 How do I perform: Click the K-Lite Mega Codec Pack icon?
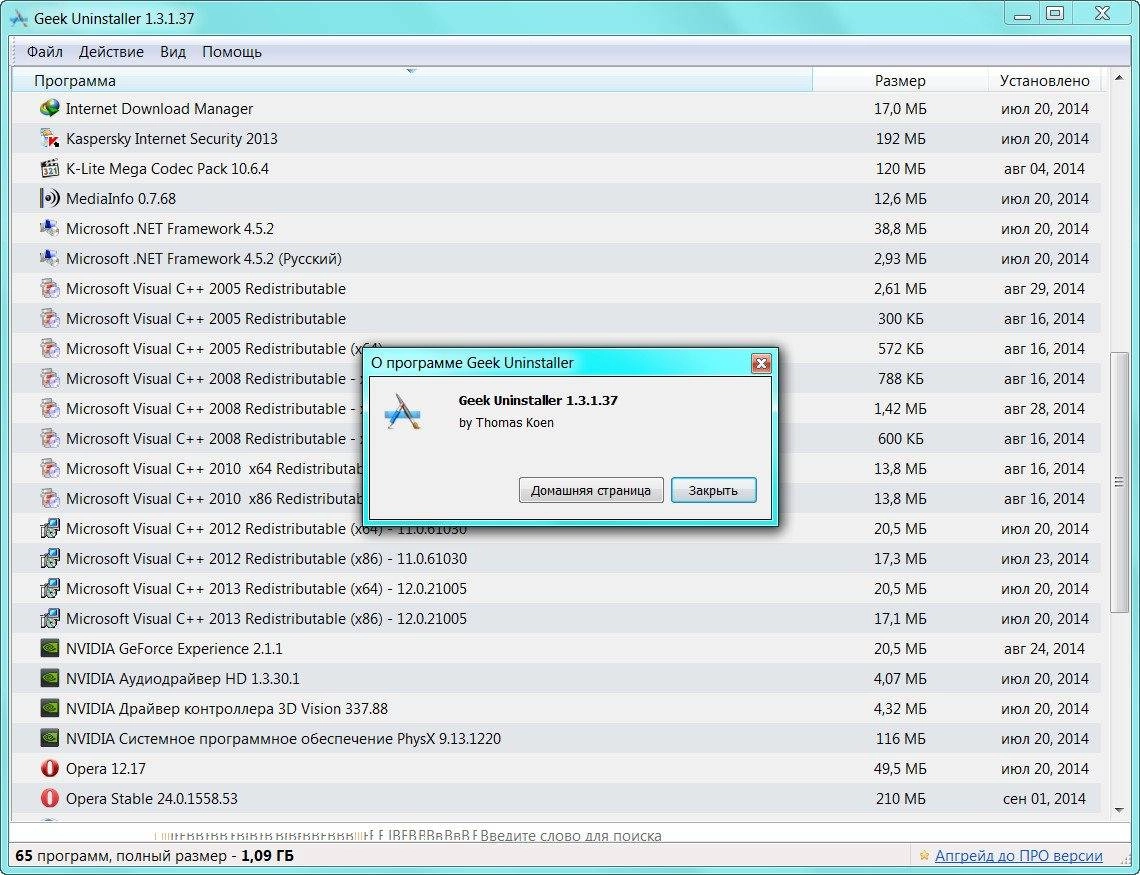pos(49,169)
